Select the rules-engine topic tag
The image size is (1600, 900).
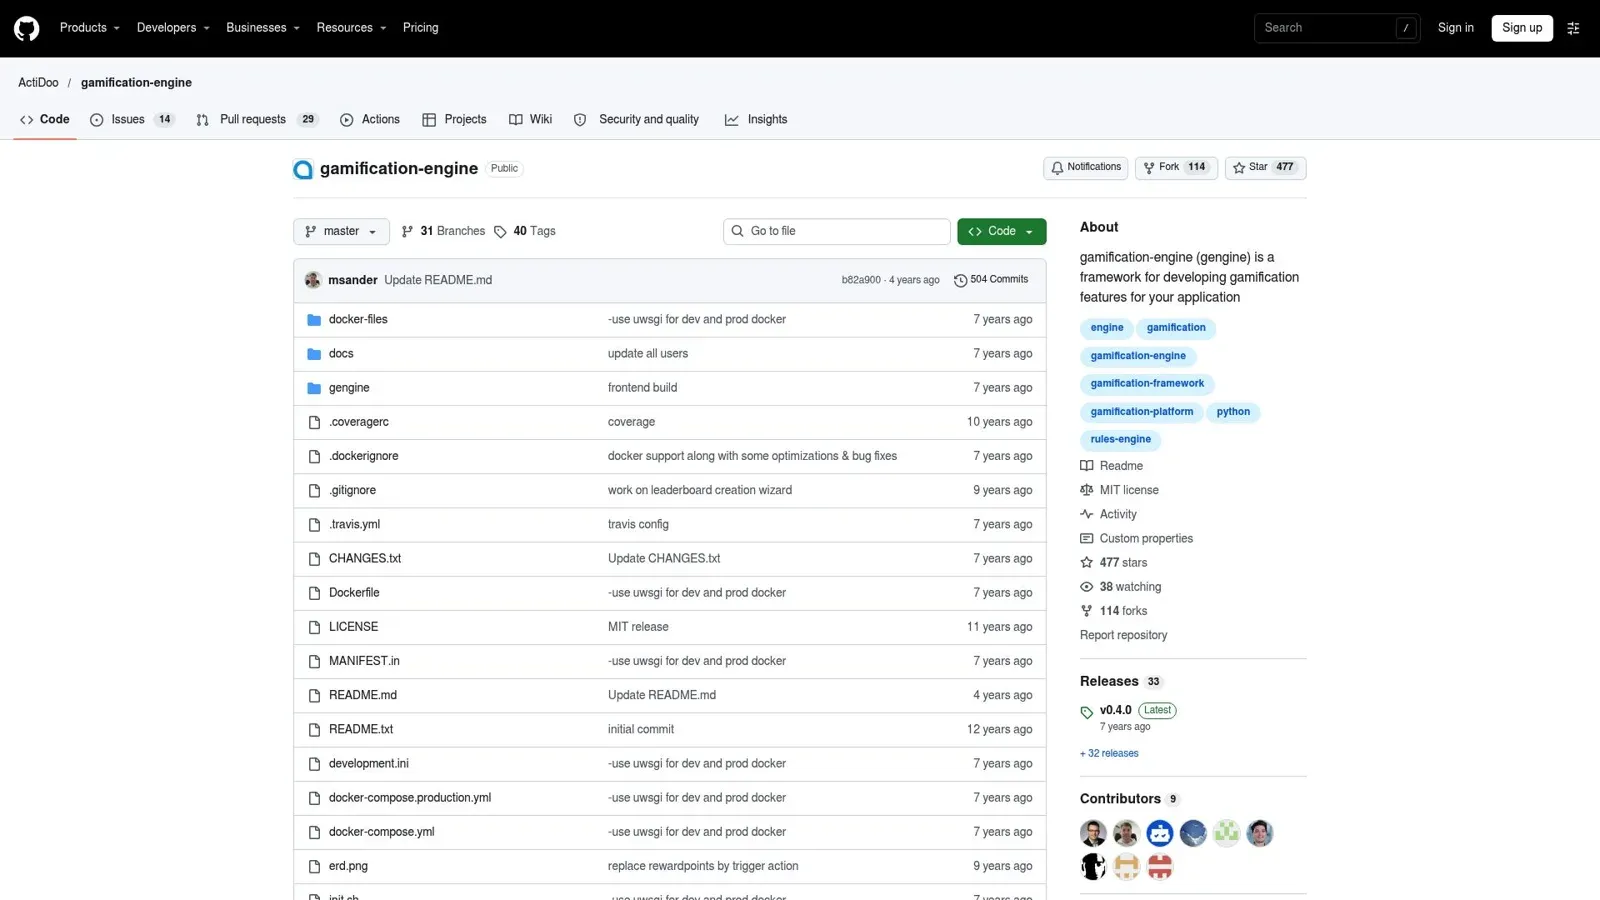click(1120, 440)
